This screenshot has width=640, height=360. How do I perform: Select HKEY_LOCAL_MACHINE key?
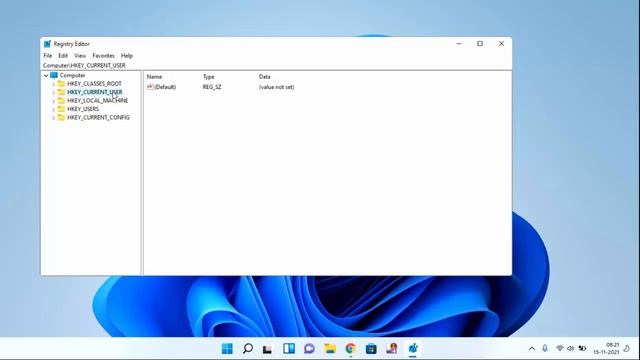pos(98,100)
